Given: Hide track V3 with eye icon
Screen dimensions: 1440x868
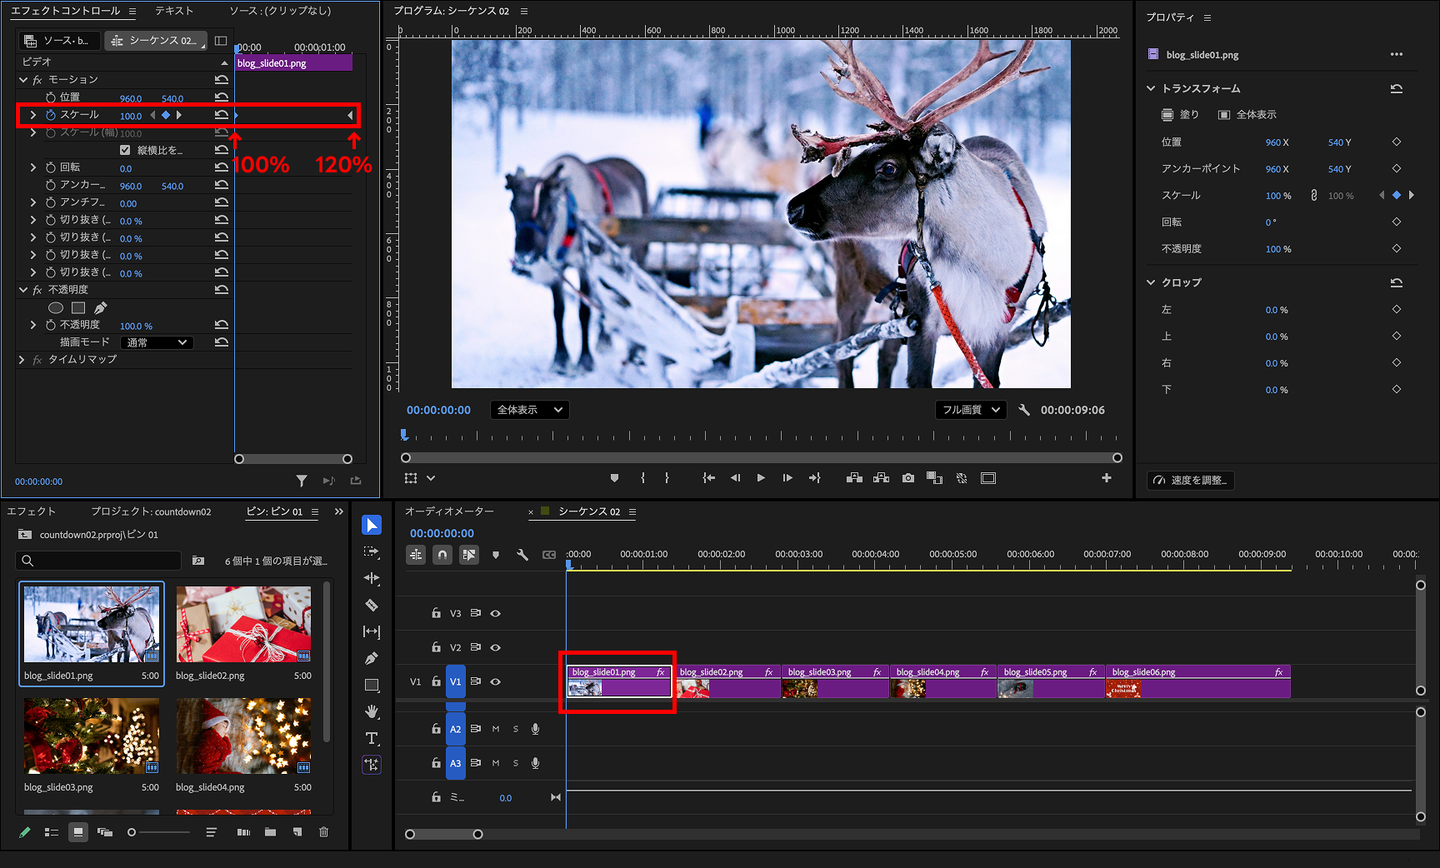Looking at the screenshot, I should 495,613.
